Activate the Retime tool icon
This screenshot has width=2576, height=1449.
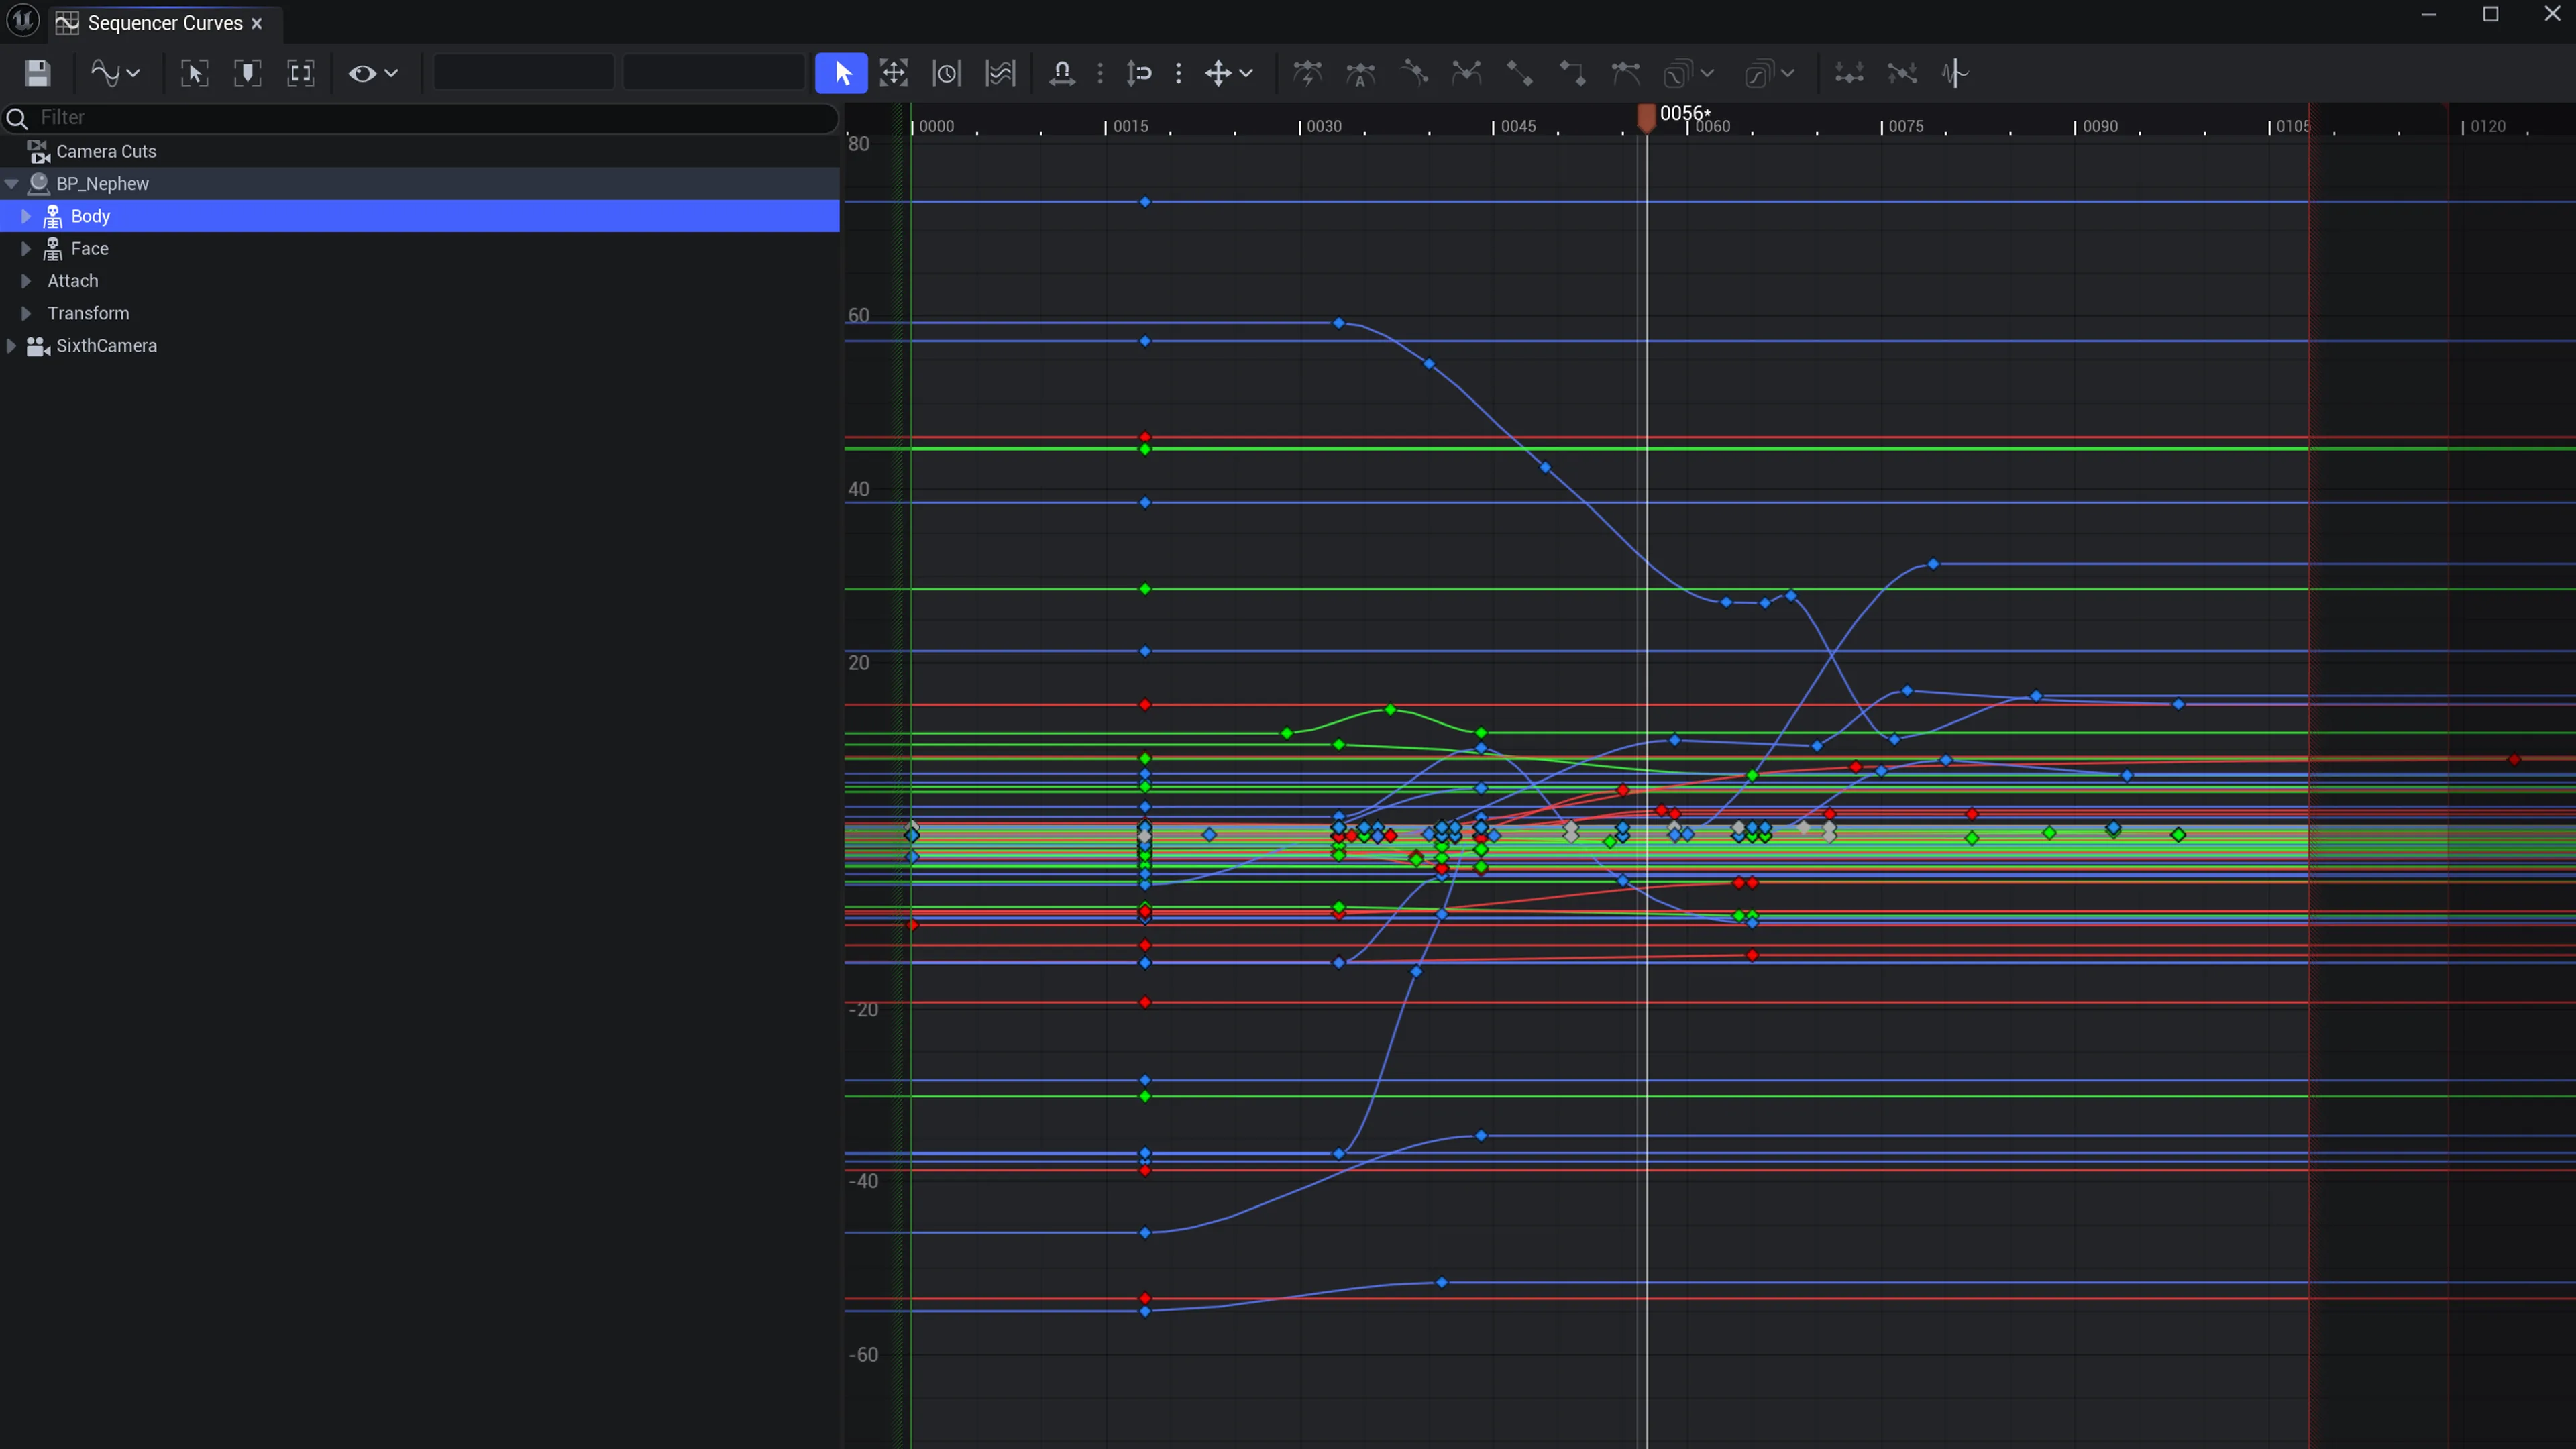coord(946,73)
